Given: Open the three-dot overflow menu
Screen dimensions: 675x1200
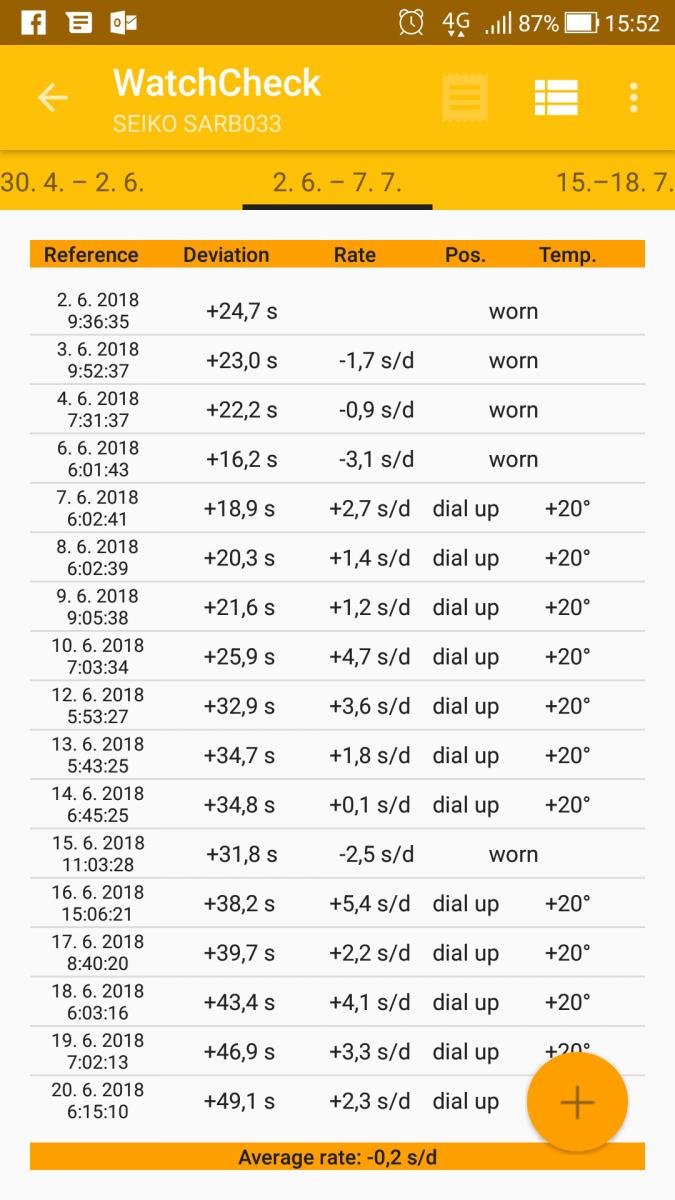Looking at the screenshot, I should pos(633,98).
